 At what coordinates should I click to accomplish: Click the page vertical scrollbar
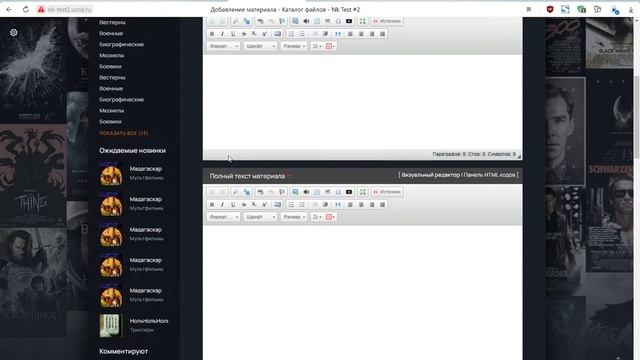(637, 116)
